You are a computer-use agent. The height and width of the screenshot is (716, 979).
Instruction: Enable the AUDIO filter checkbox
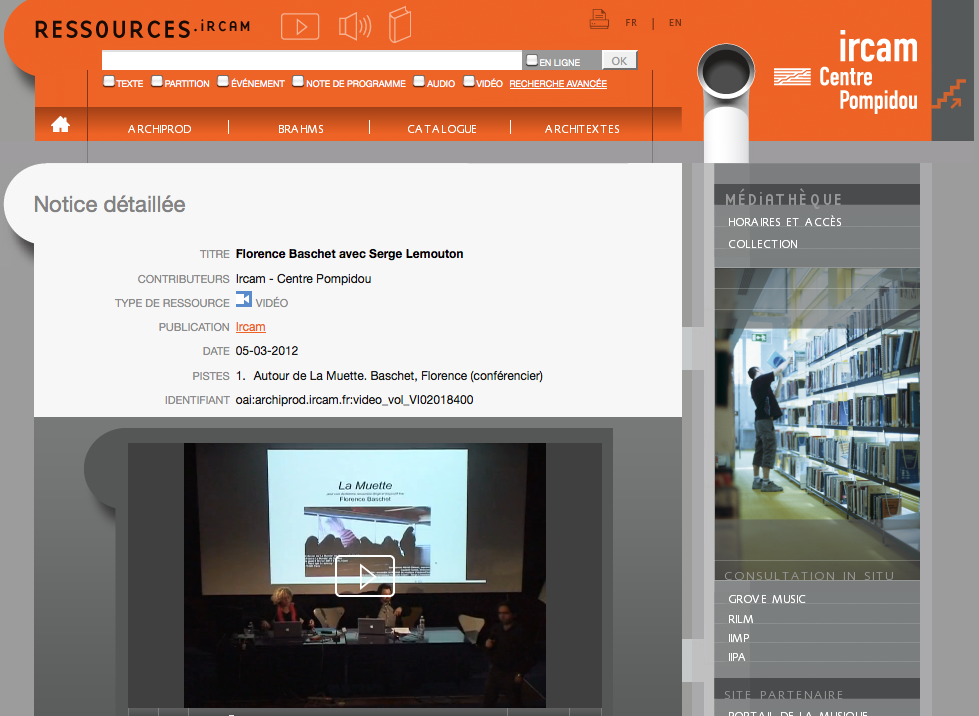419,81
